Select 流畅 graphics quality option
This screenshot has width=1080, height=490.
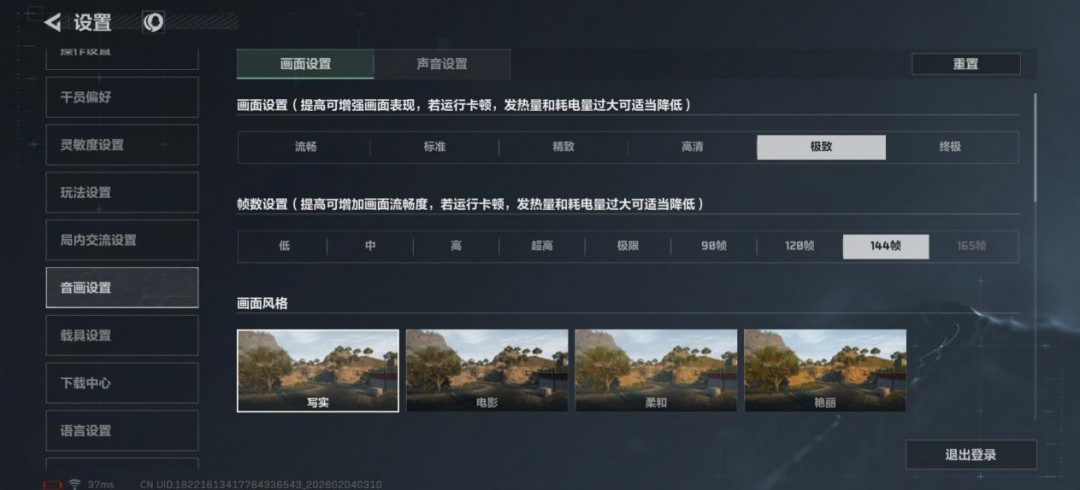tap(306, 147)
